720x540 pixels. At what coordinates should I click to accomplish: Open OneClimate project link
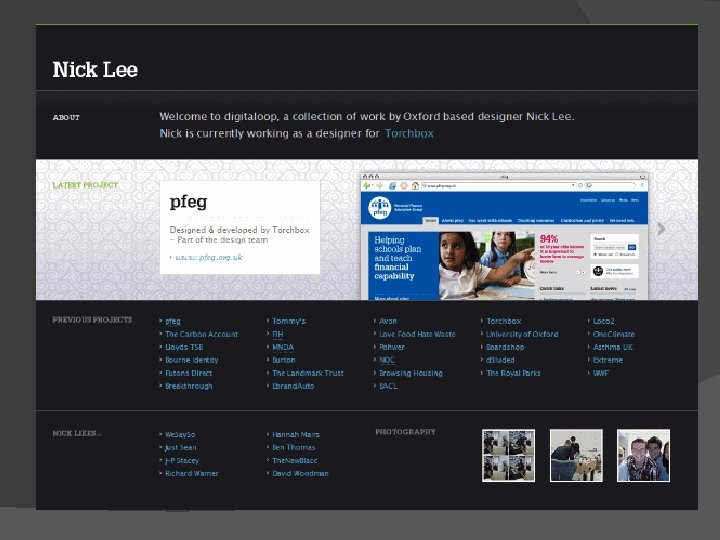point(613,334)
